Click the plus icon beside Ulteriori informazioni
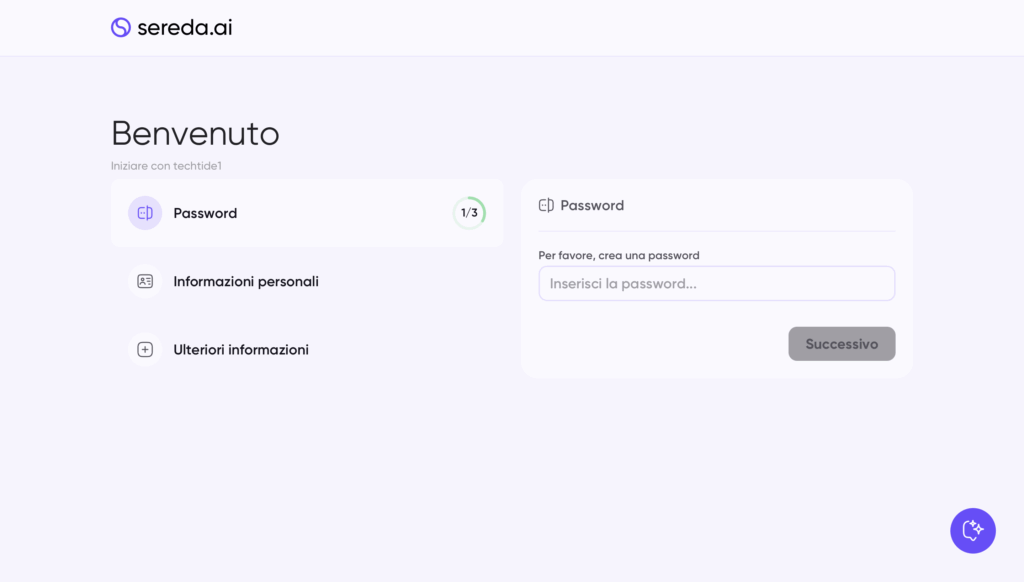Viewport: 1024px width, 582px height. coord(145,350)
